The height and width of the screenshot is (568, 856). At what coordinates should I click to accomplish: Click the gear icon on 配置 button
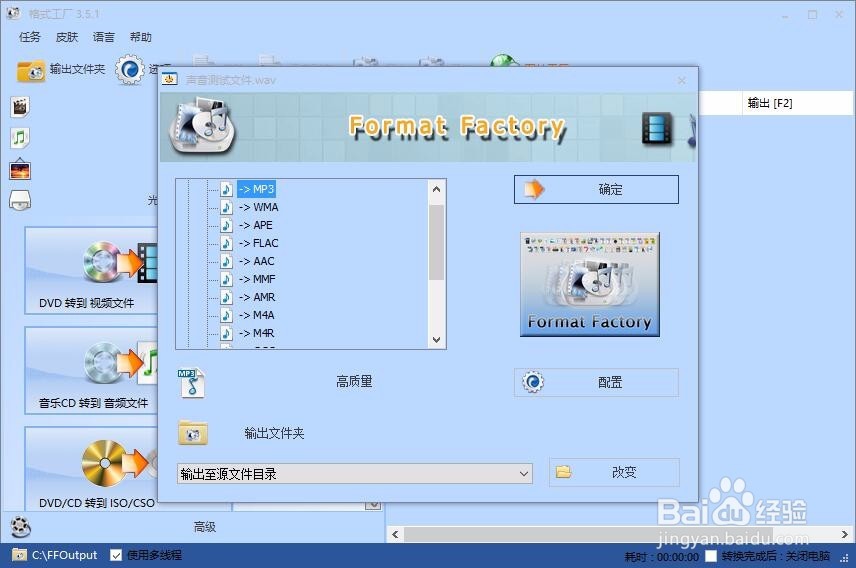pos(533,382)
